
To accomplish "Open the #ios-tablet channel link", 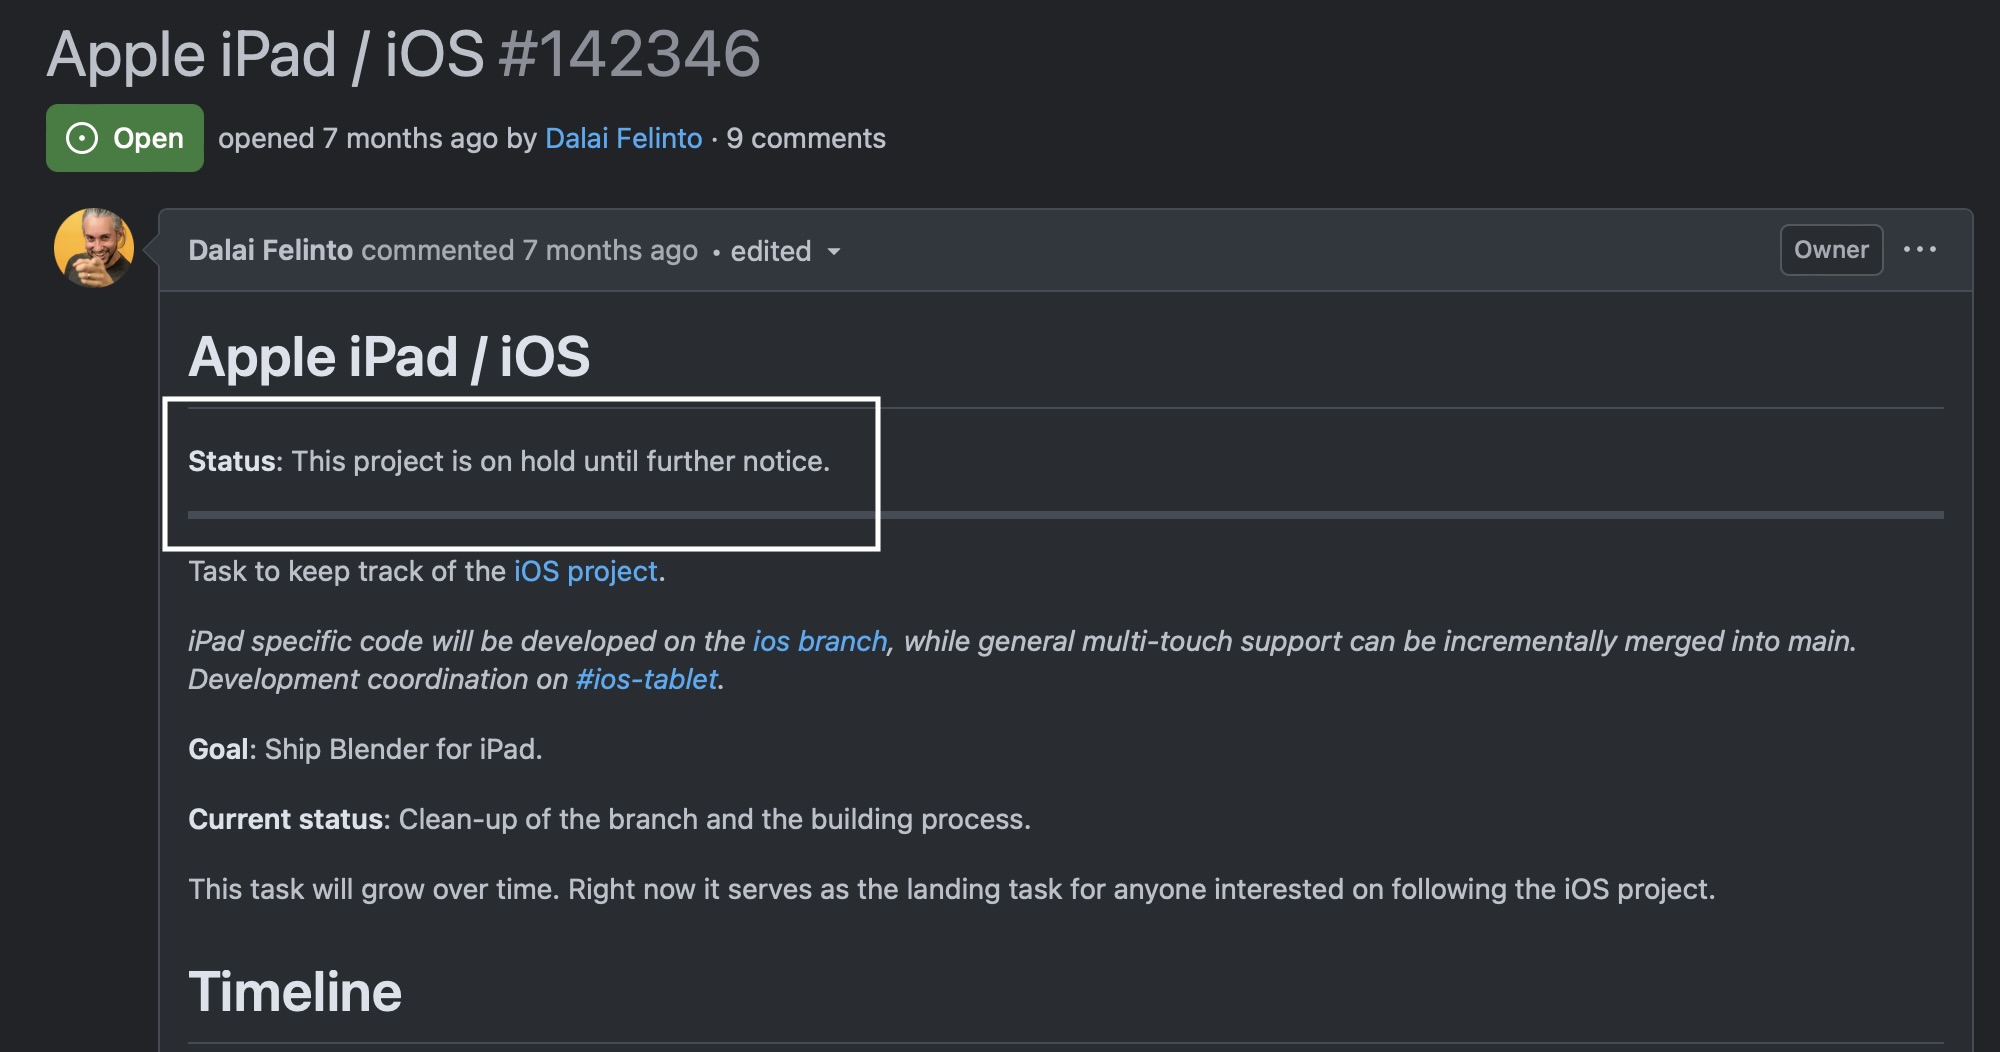I will [x=647, y=679].
